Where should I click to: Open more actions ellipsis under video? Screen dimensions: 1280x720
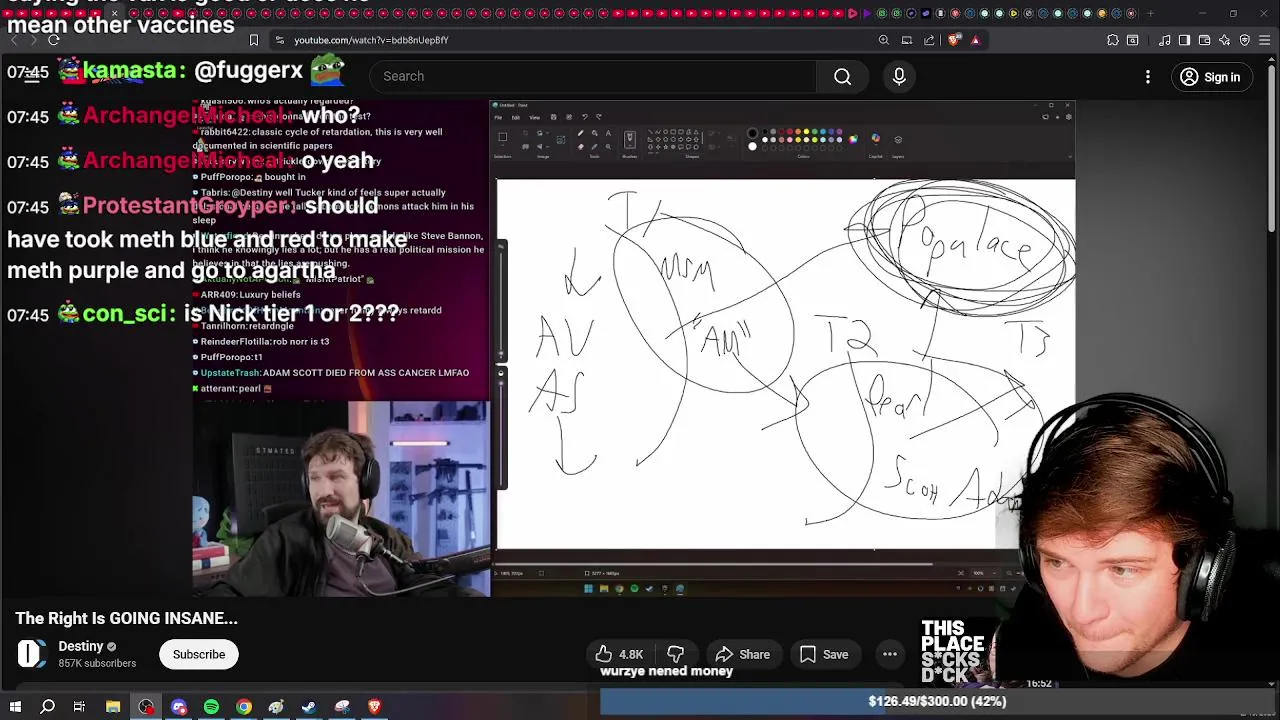(x=889, y=654)
